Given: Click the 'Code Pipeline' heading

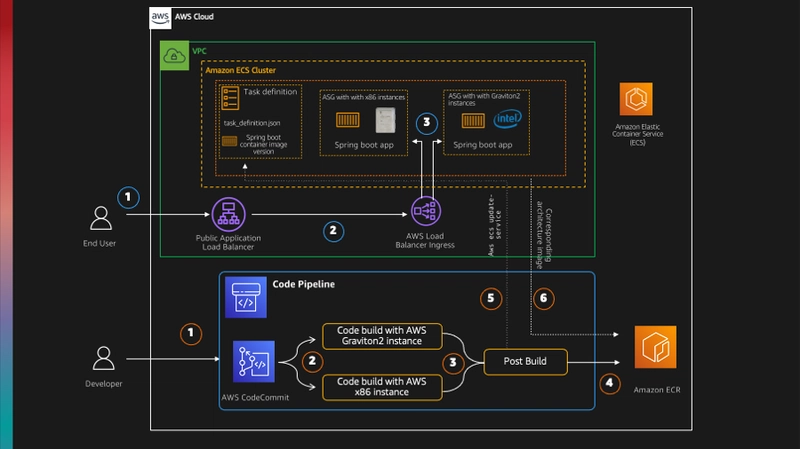Looking at the screenshot, I should [304, 284].
